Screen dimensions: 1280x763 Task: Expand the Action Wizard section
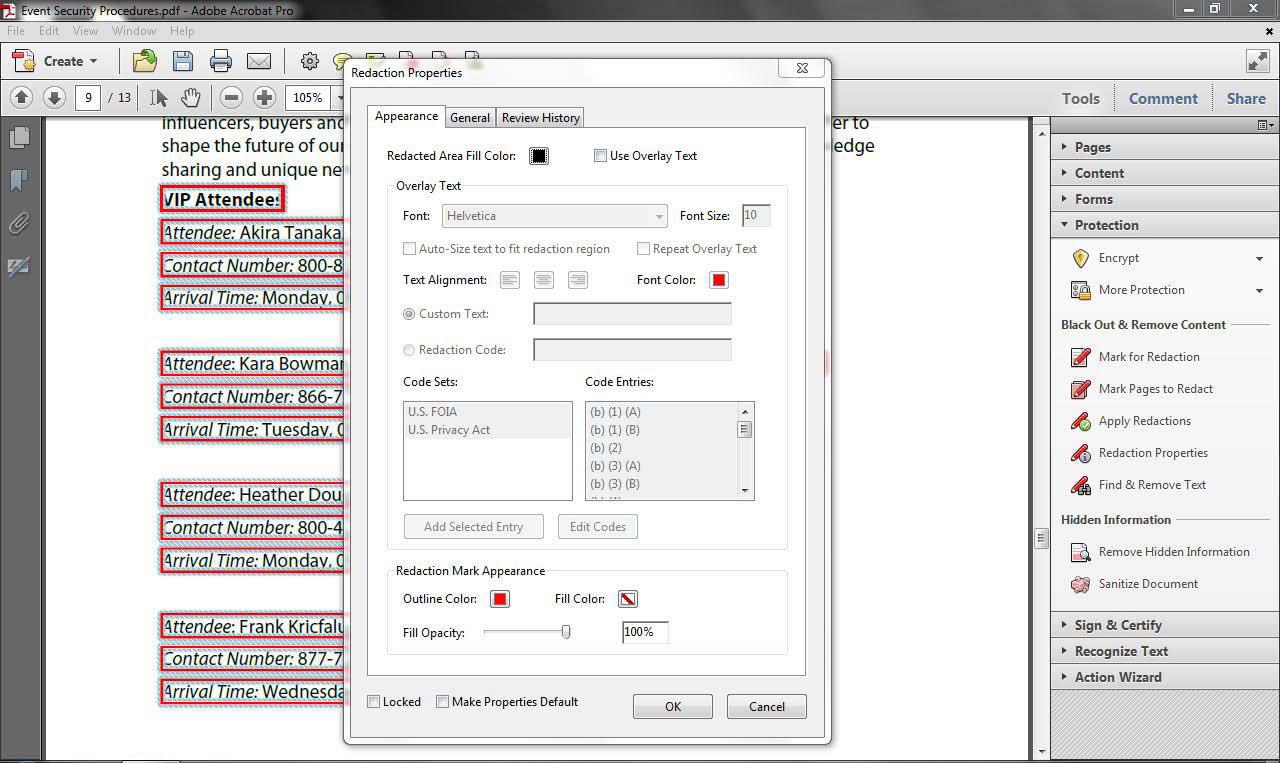(x=1165, y=677)
